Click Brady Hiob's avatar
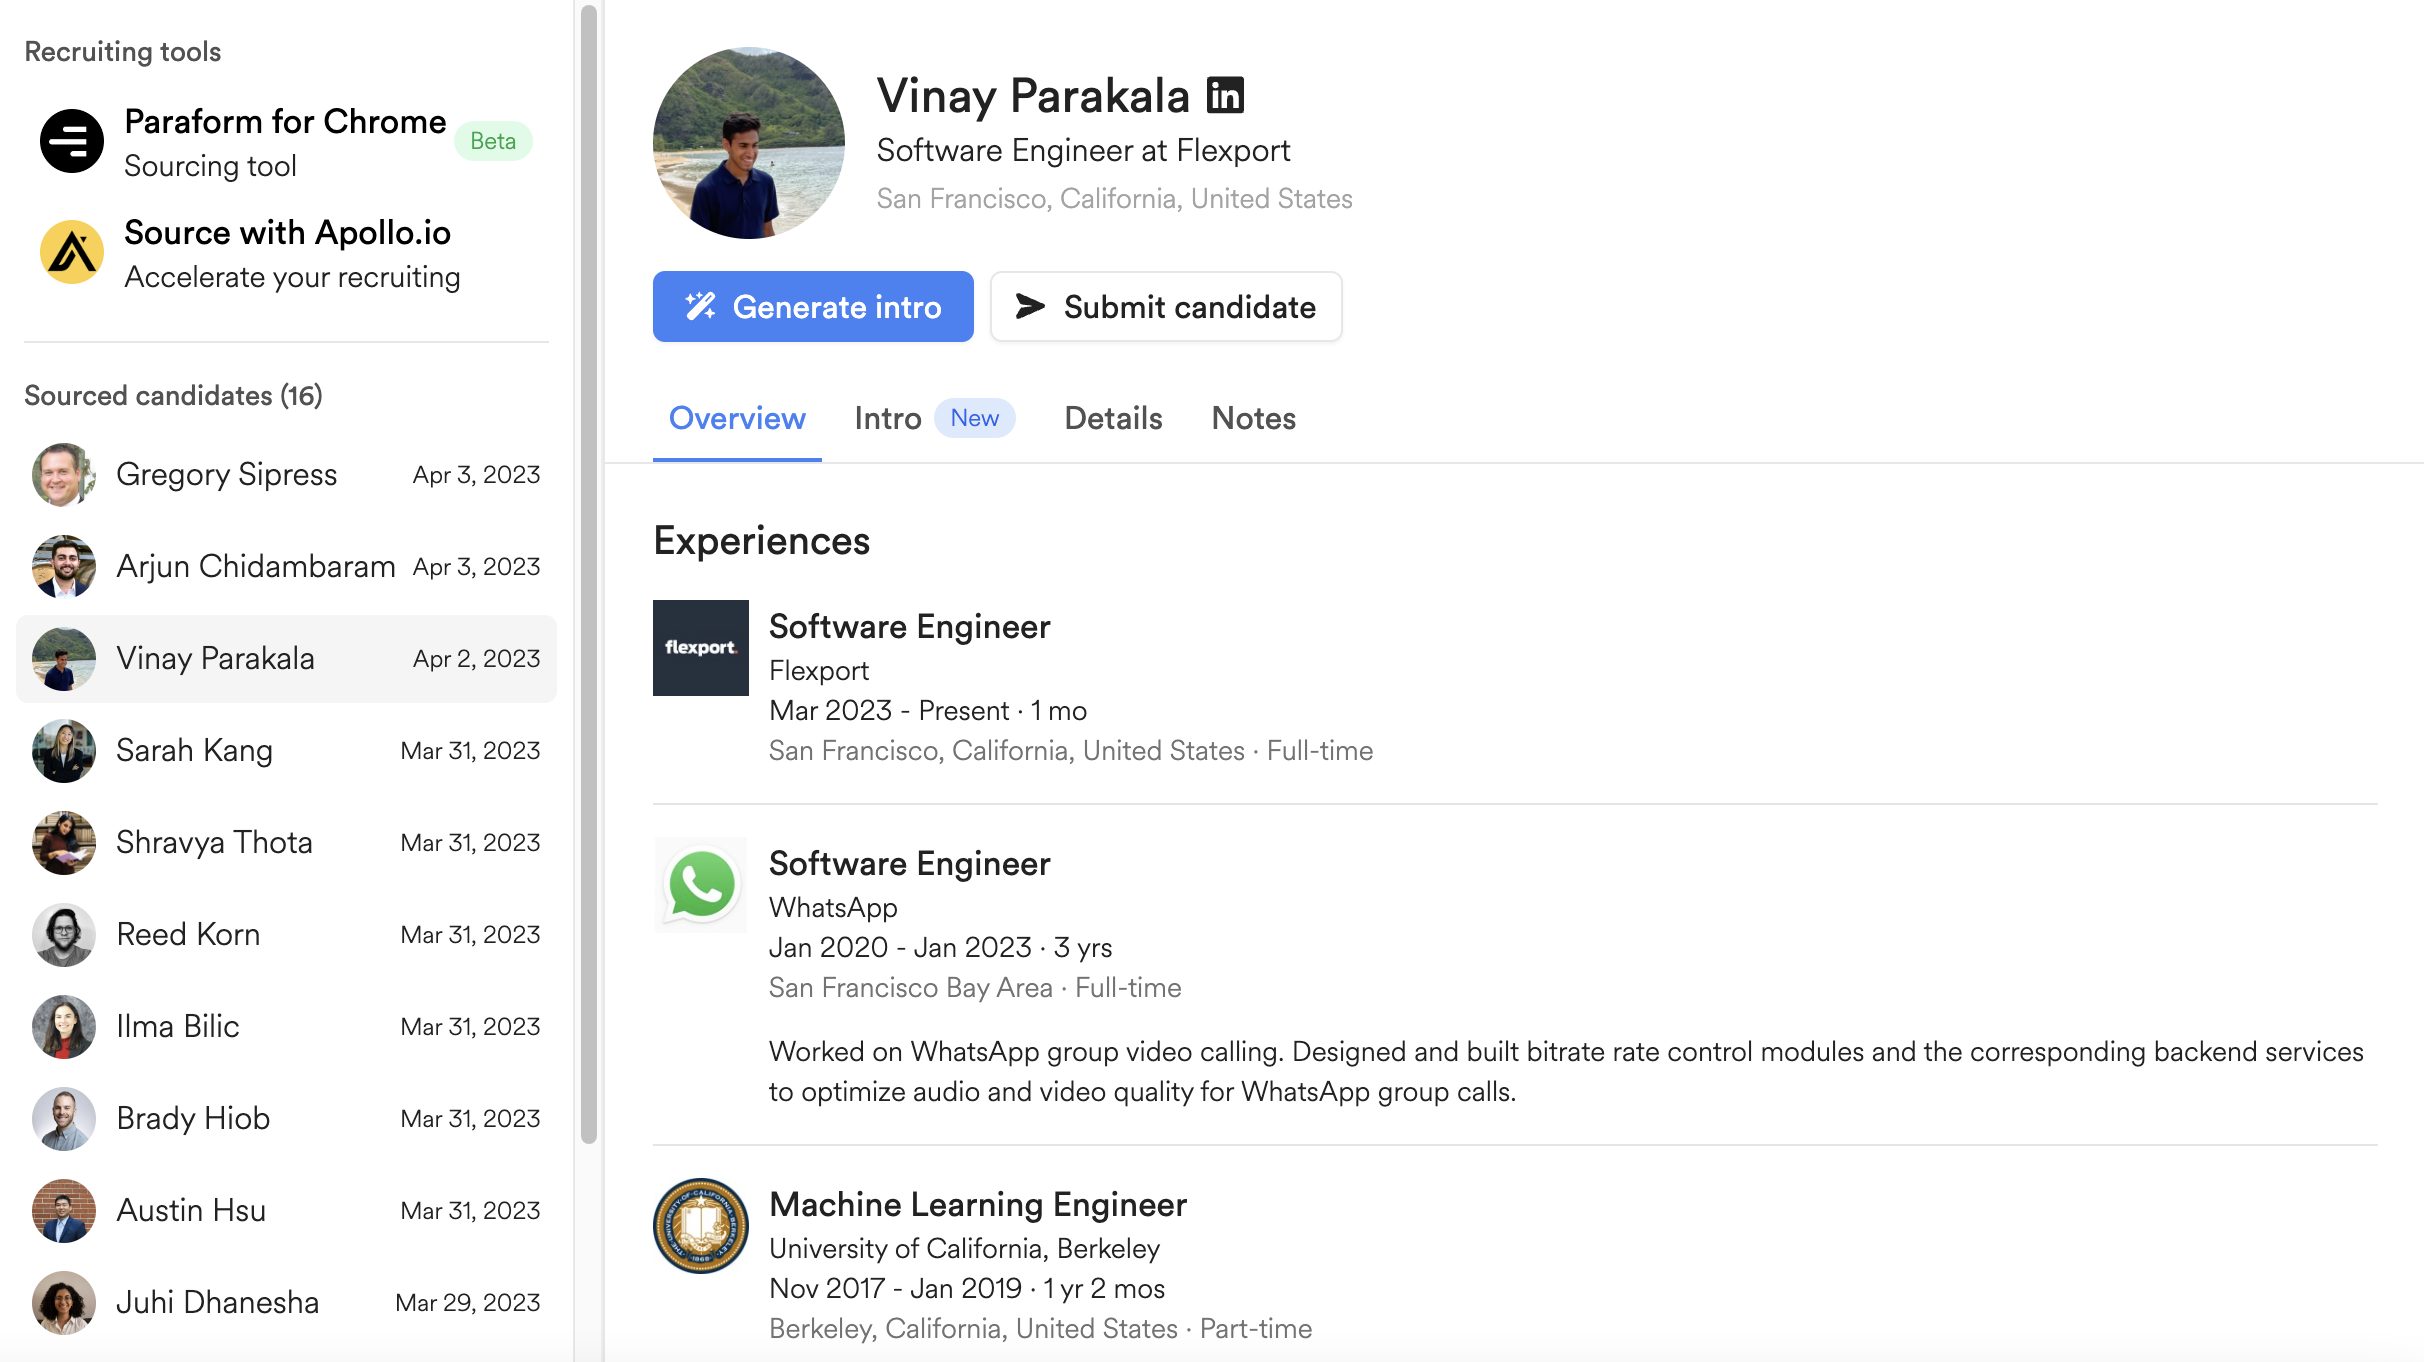The image size is (2424, 1362). tap(64, 1119)
